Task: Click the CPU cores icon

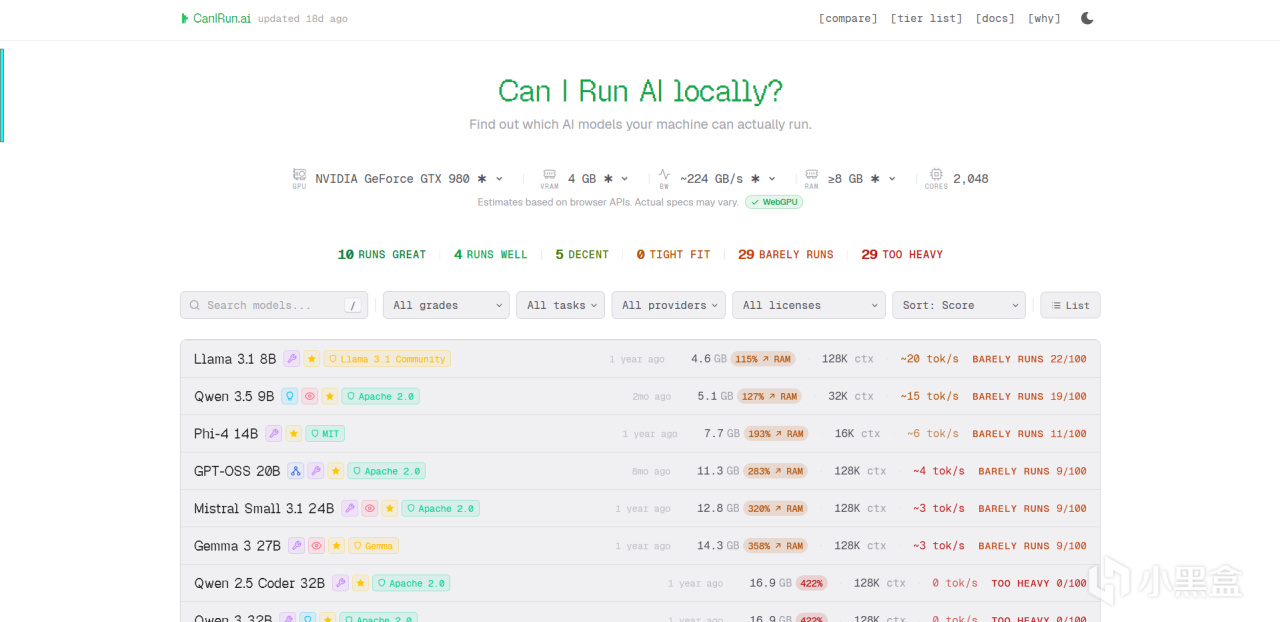Action: 936,174
